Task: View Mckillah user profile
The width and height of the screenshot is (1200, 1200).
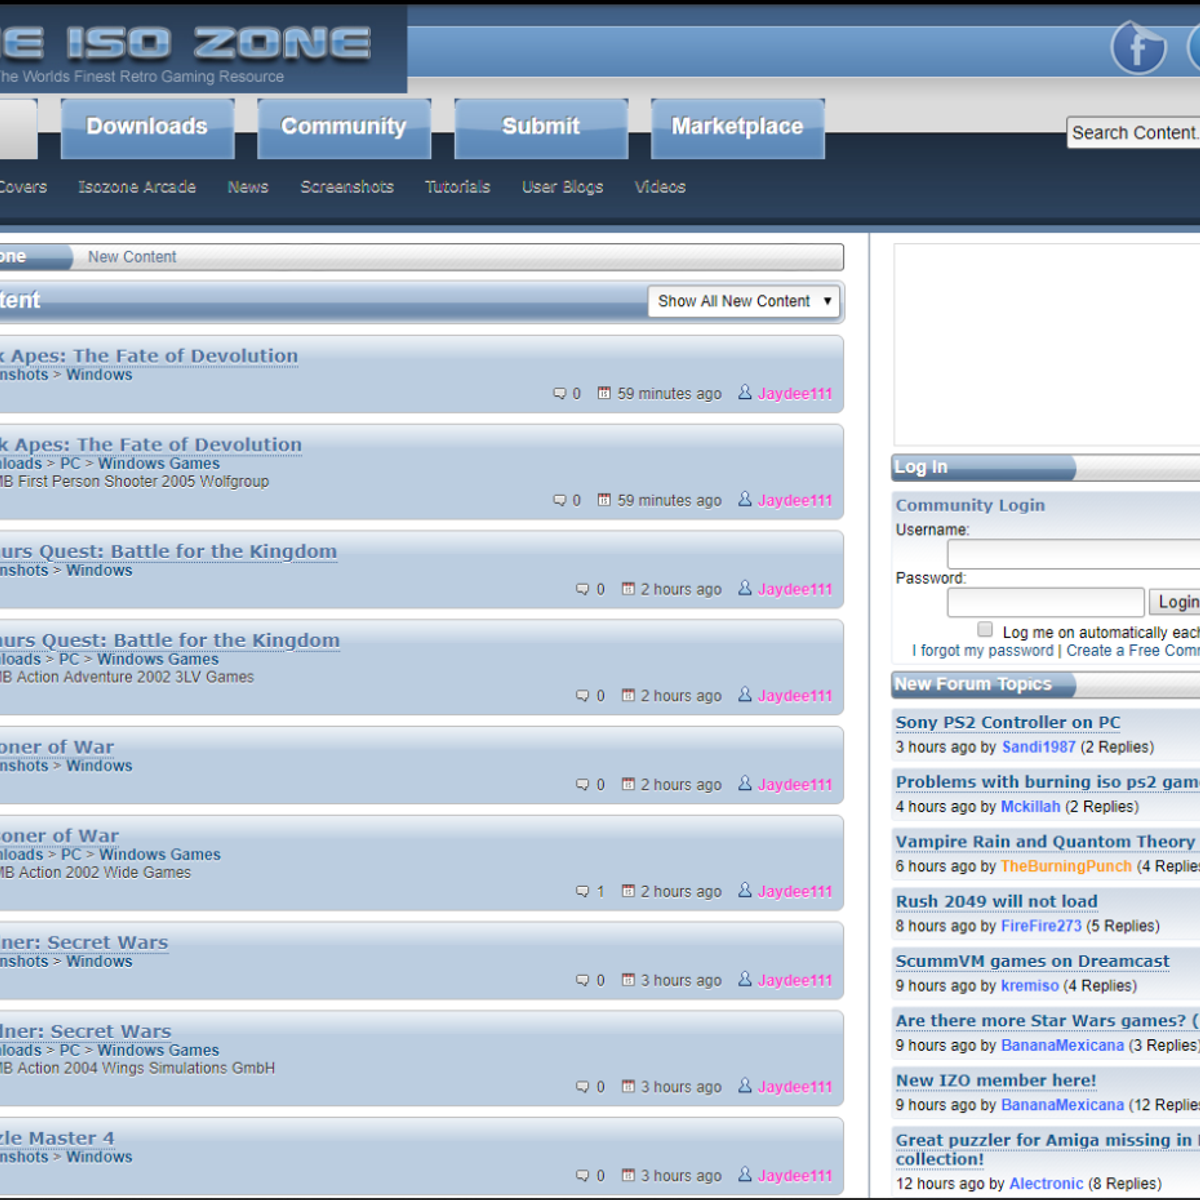Action: [1030, 807]
